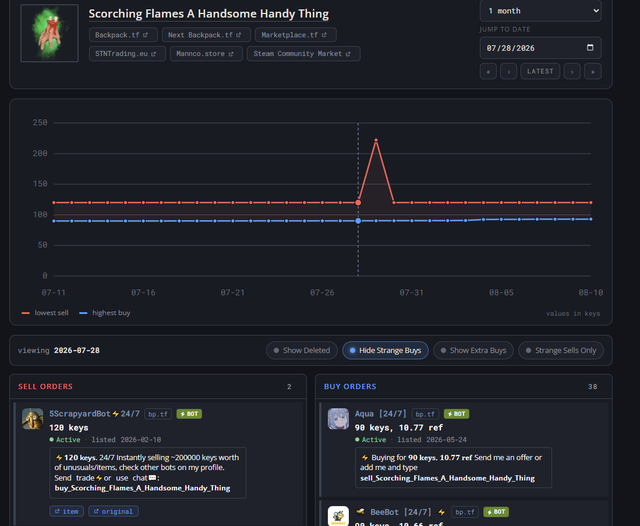This screenshot has height=526, width=640.
Task: Click the red peak point on chart
Action: pyautogui.click(x=376, y=140)
